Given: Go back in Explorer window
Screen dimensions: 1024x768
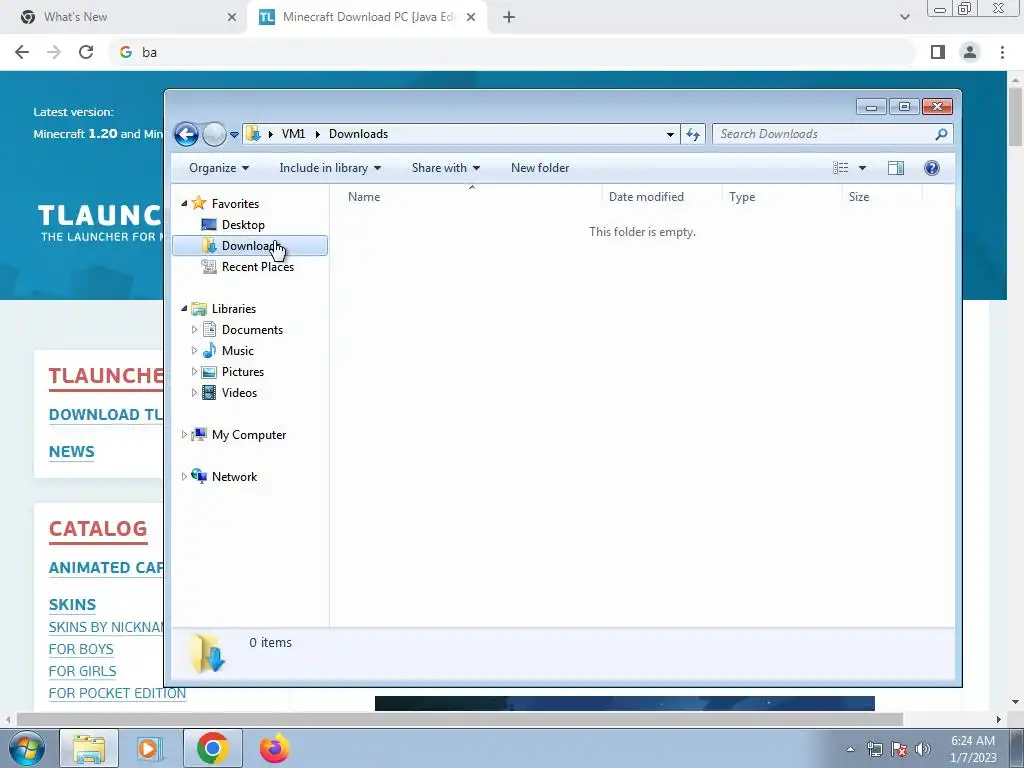Looking at the screenshot, I should (x=186, y=135).
